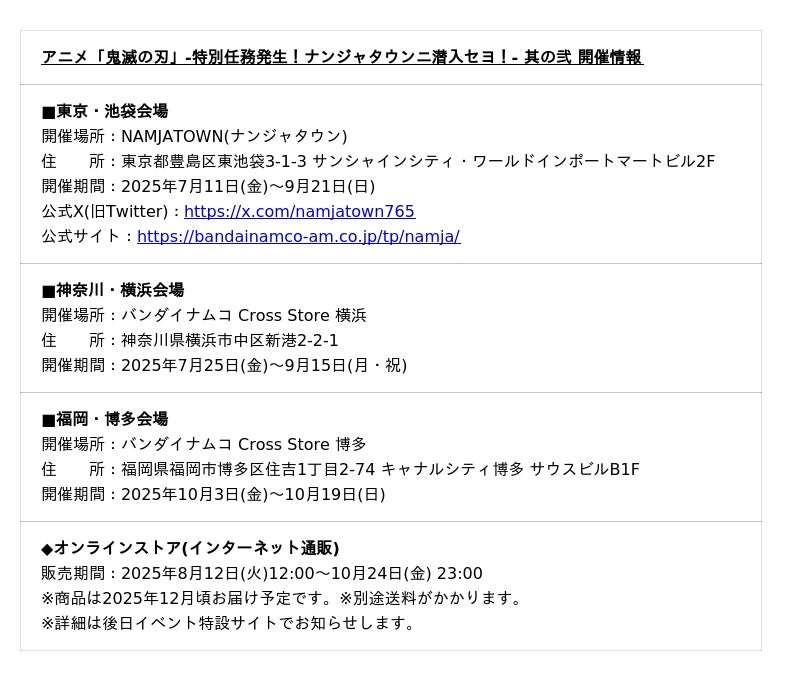This screenshot has height=681, width=800.
Task: Click the NAMJATOWN(ナンジャタウン) venue text
Action: coord(234,136)
